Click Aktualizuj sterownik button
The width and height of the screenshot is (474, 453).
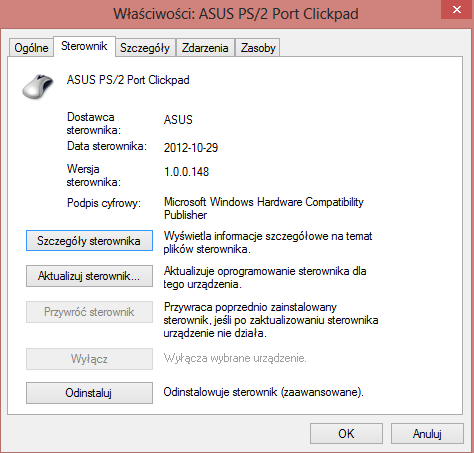(89, 276)
